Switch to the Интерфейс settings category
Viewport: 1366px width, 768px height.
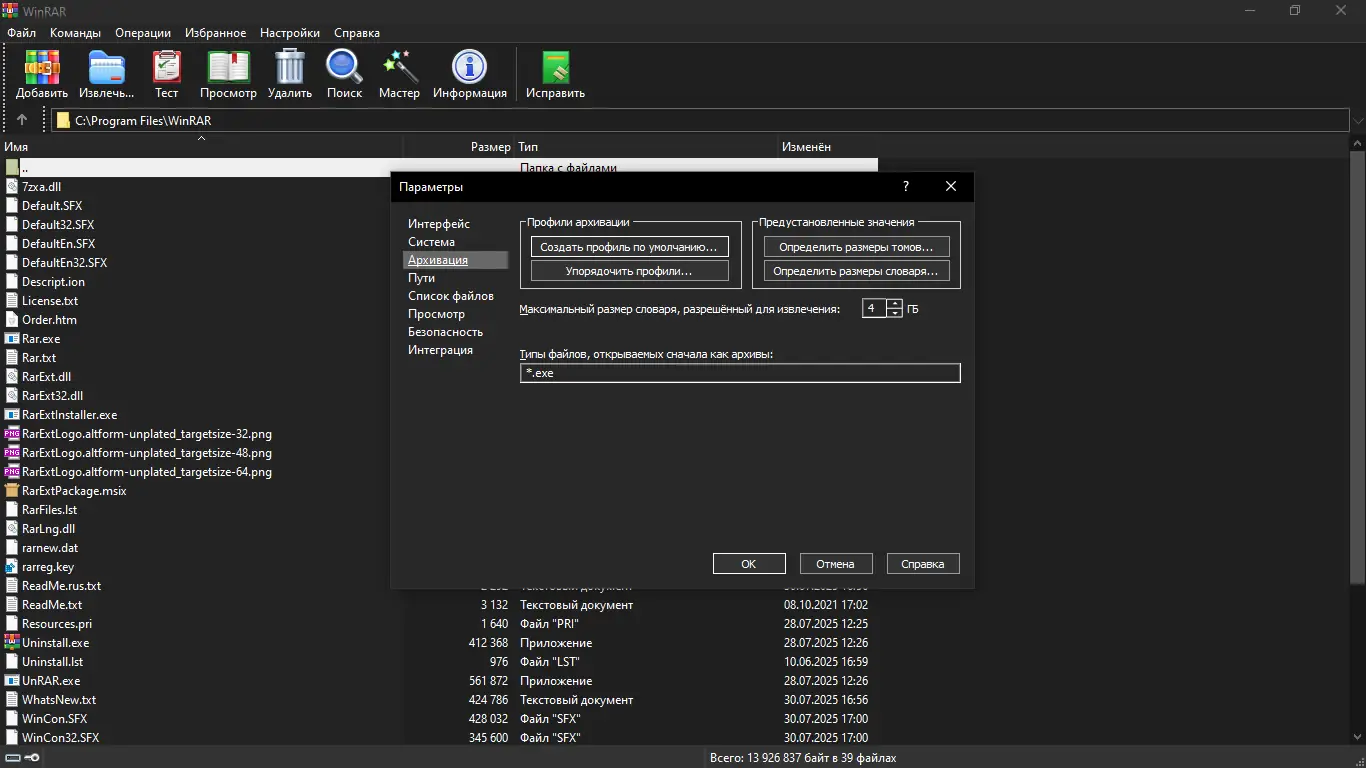[439, 224]
